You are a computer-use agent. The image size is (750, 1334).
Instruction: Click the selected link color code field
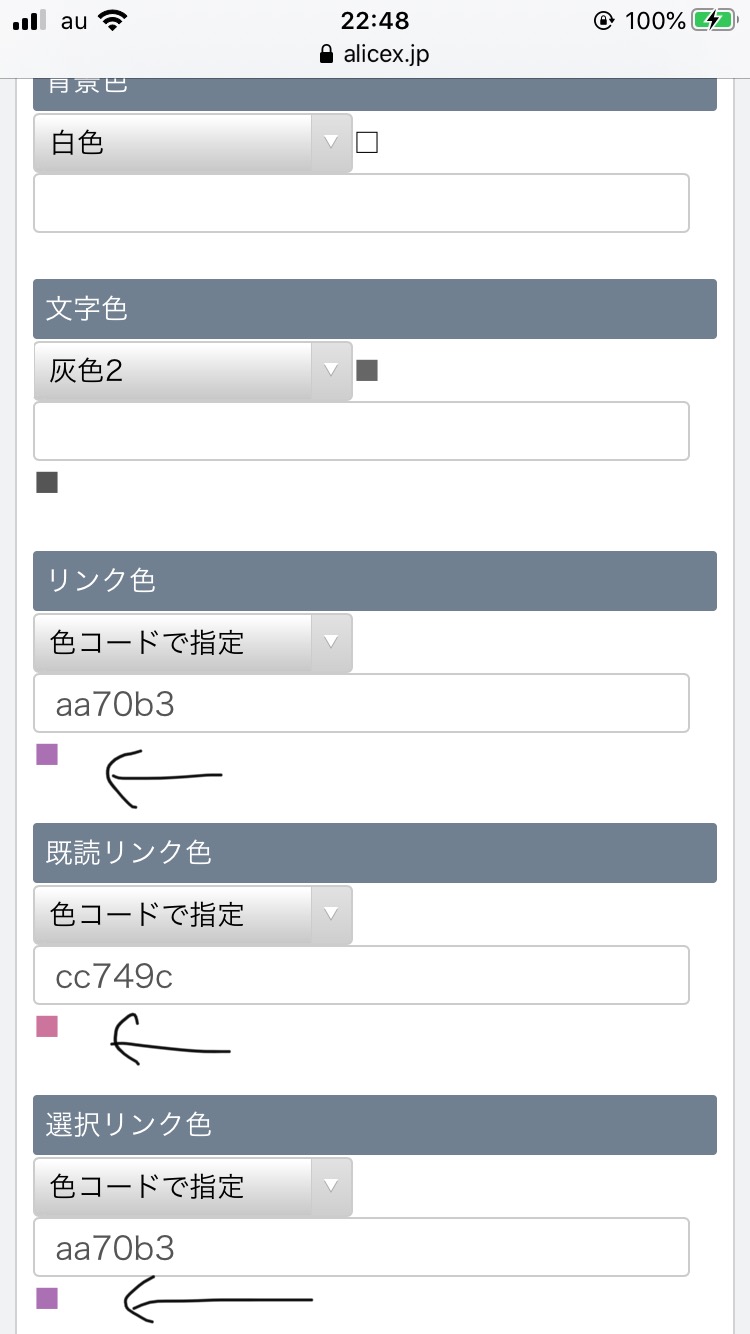coord(361,1247)
